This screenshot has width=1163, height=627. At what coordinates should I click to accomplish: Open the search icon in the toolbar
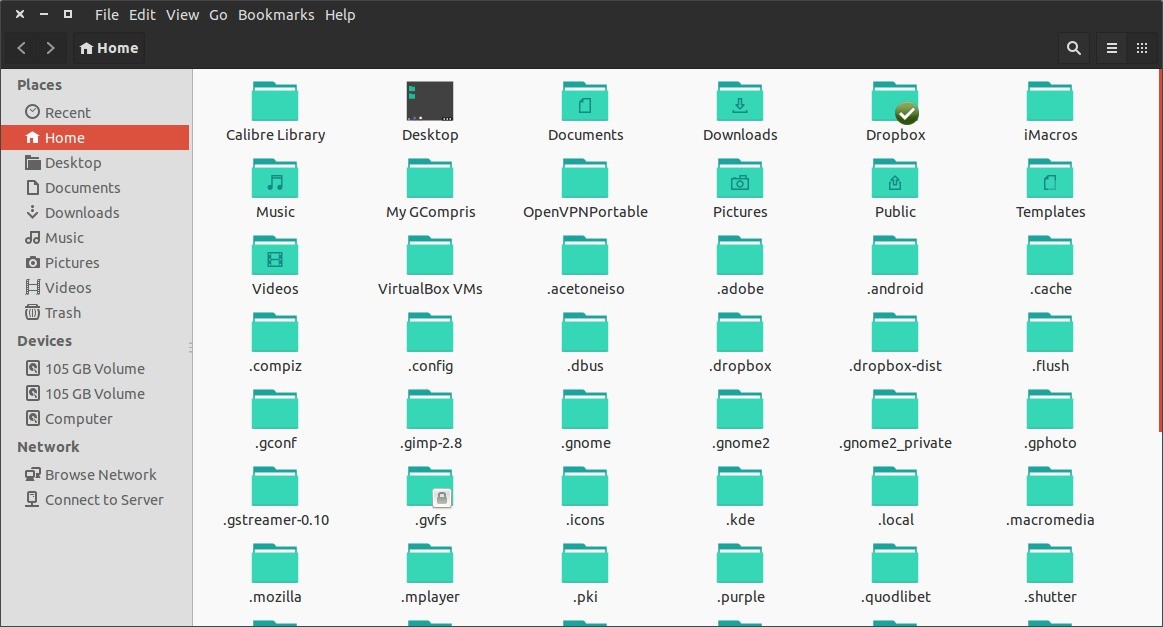tap(1072, 47)
